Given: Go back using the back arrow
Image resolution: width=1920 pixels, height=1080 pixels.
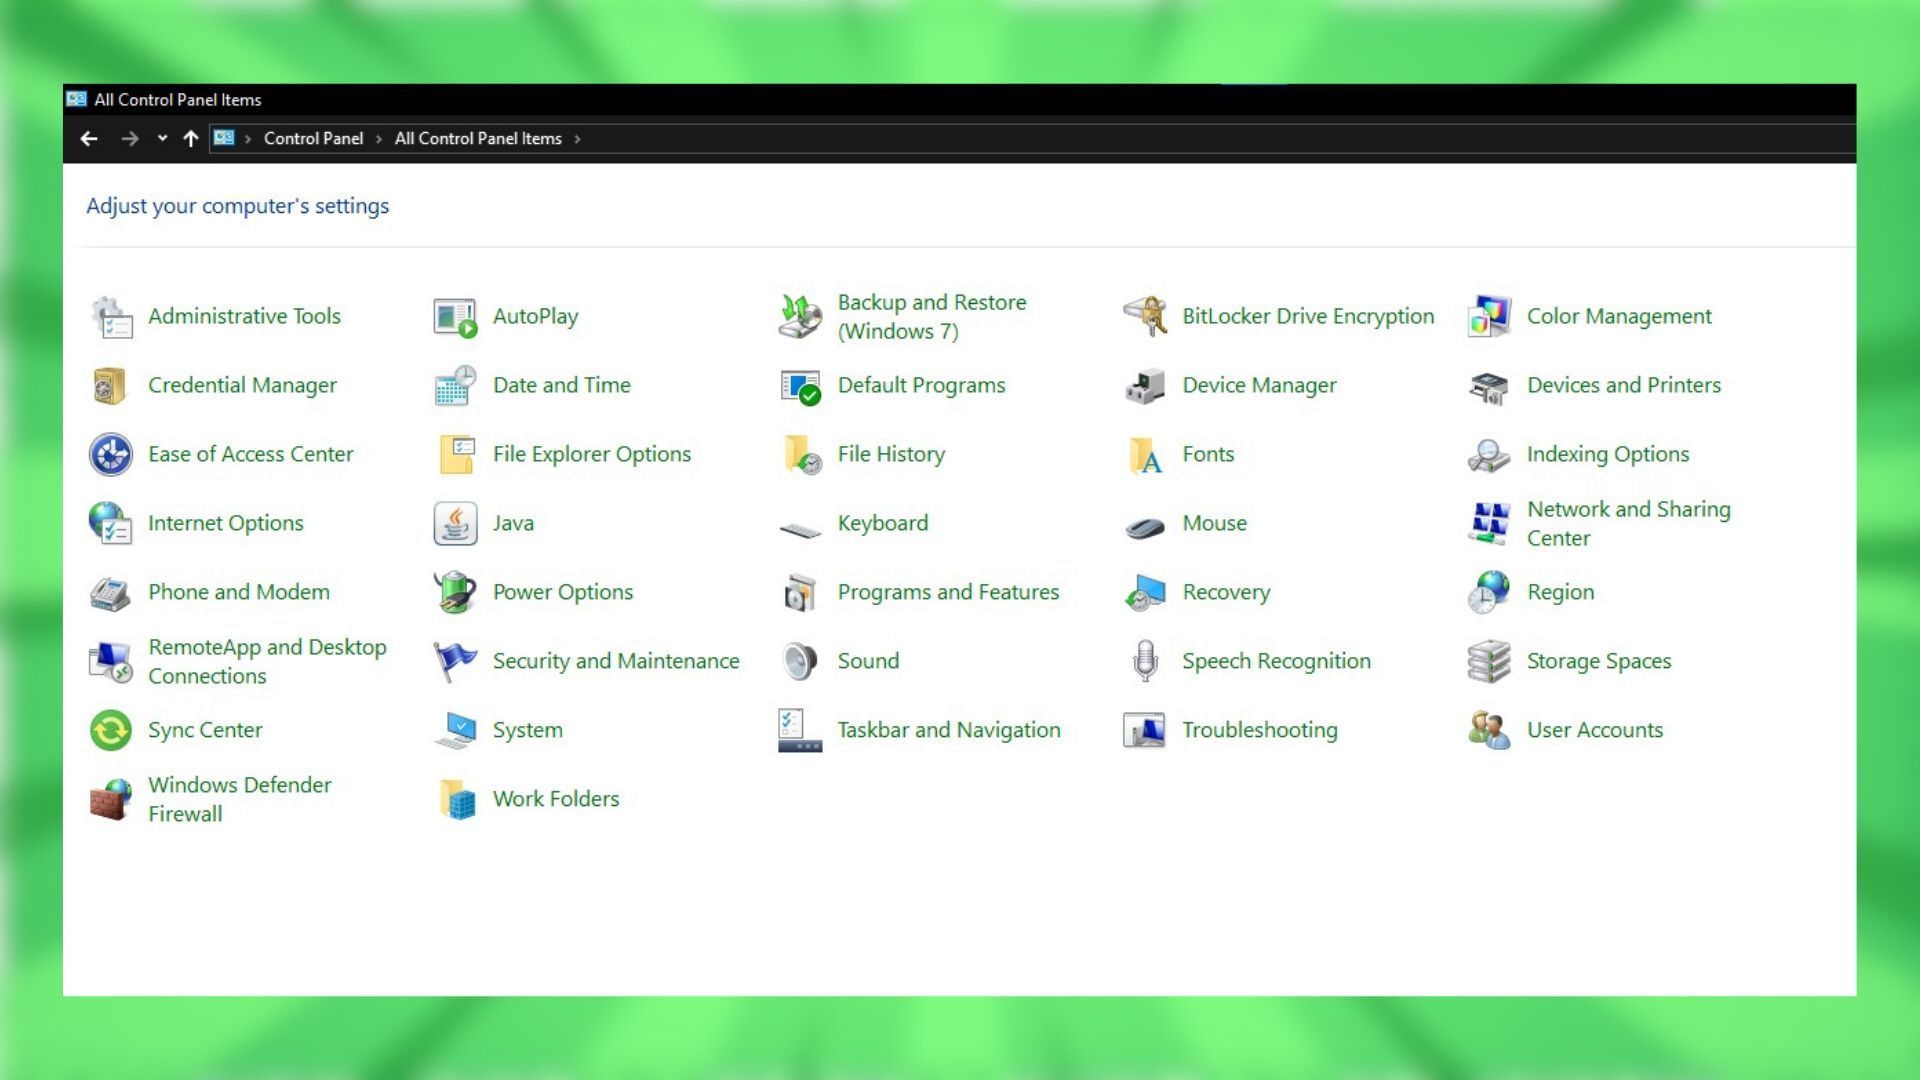Looking at the screenshot, I should pyautogui.click(x=89, y=139).
